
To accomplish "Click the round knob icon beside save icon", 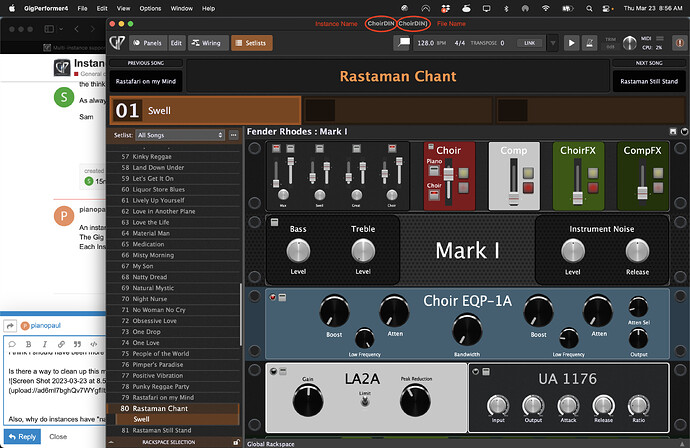I will 684,132.
